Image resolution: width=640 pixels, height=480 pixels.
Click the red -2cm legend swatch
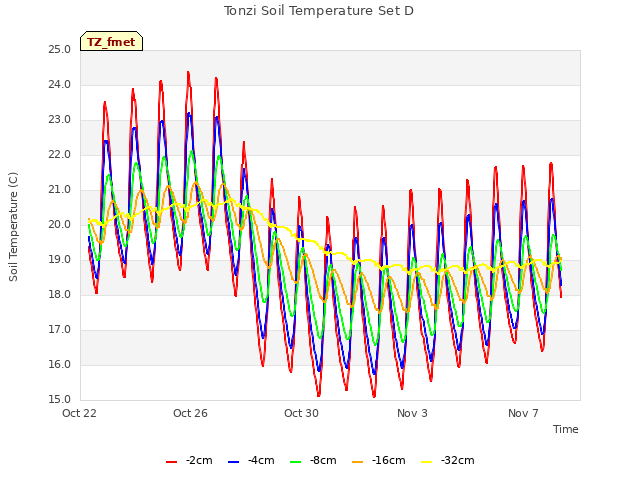171,462
